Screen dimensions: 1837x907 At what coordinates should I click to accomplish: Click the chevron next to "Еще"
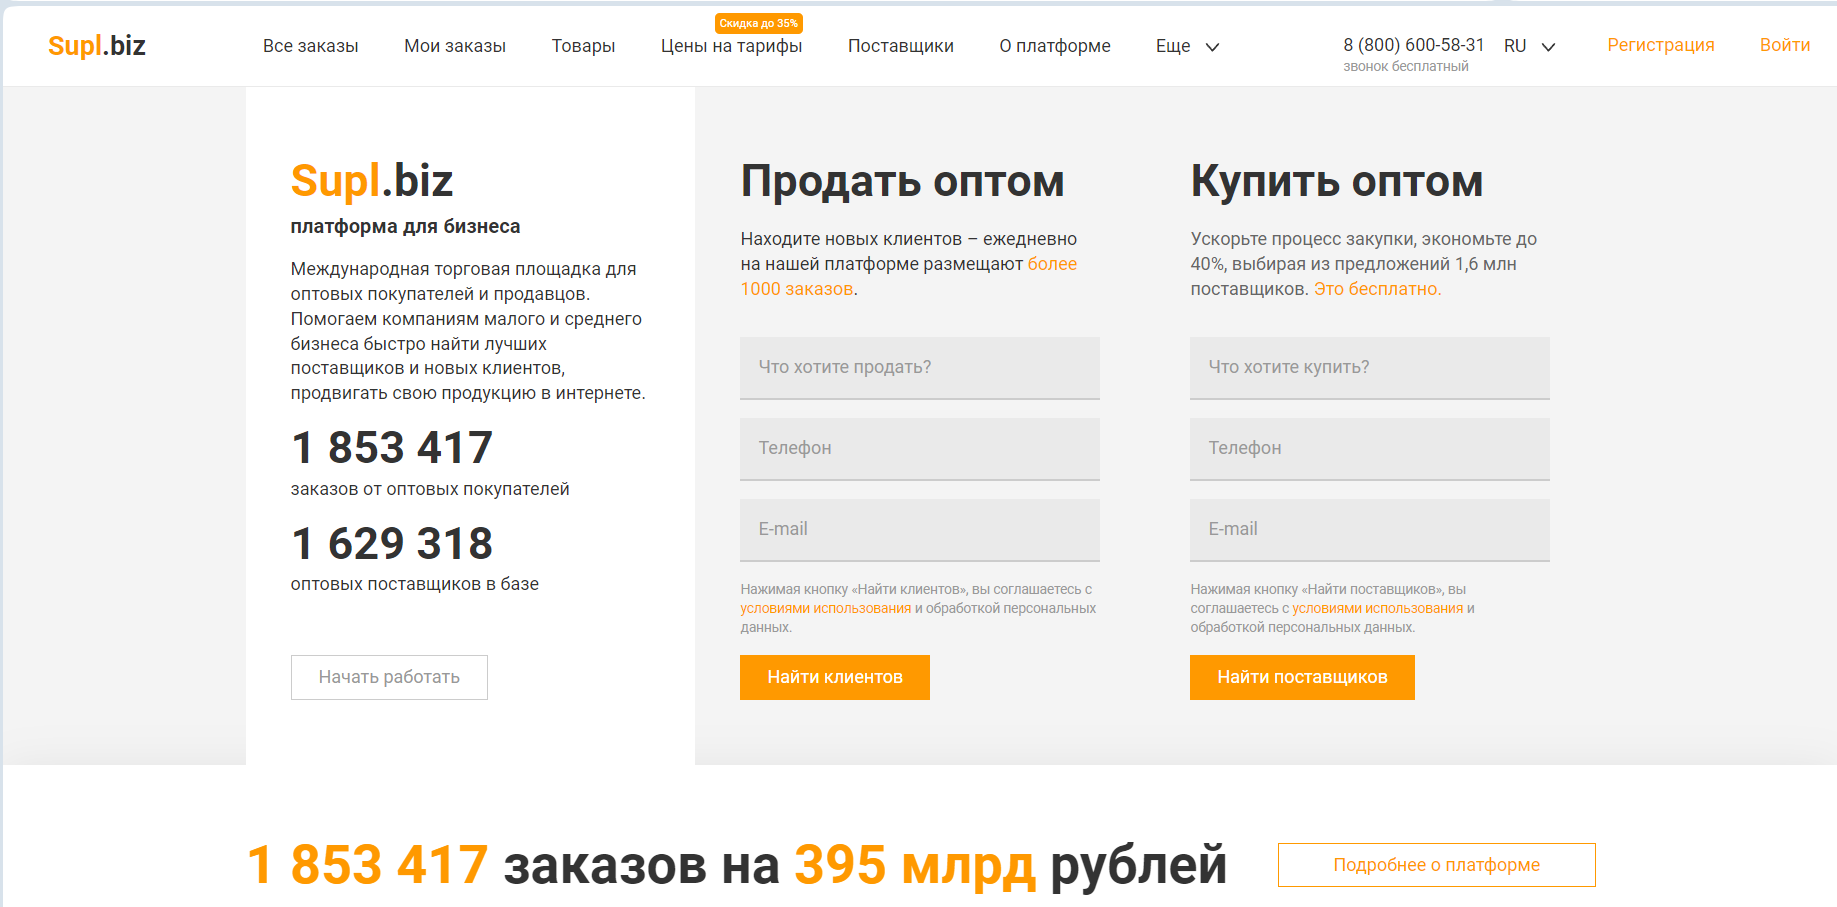tap(1212, 47)
